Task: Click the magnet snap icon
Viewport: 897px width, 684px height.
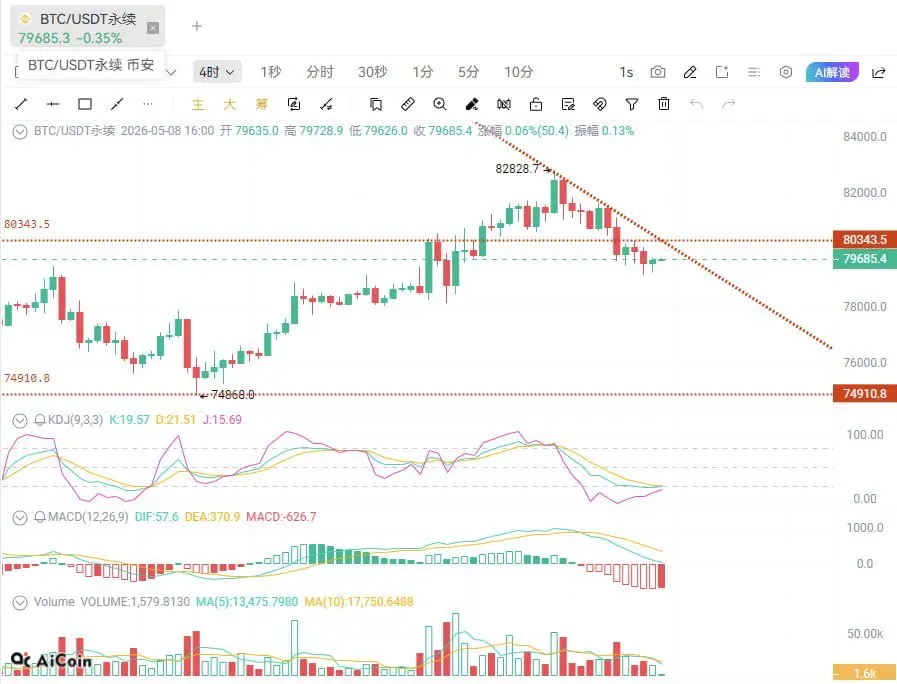Action: pos(600,104)
